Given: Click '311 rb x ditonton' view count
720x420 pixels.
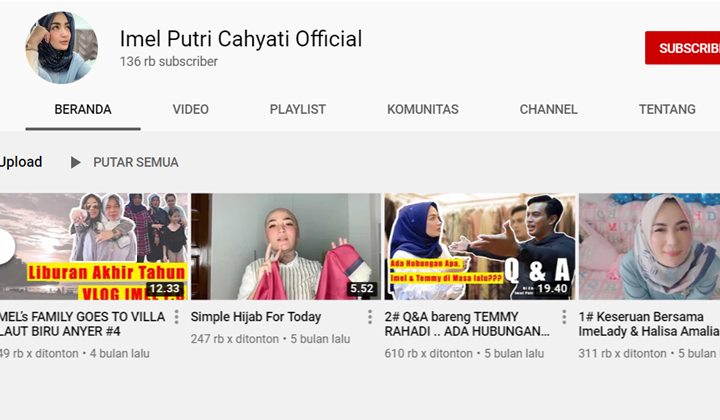Looking at the screenshot, I should (x=622, y=353).
